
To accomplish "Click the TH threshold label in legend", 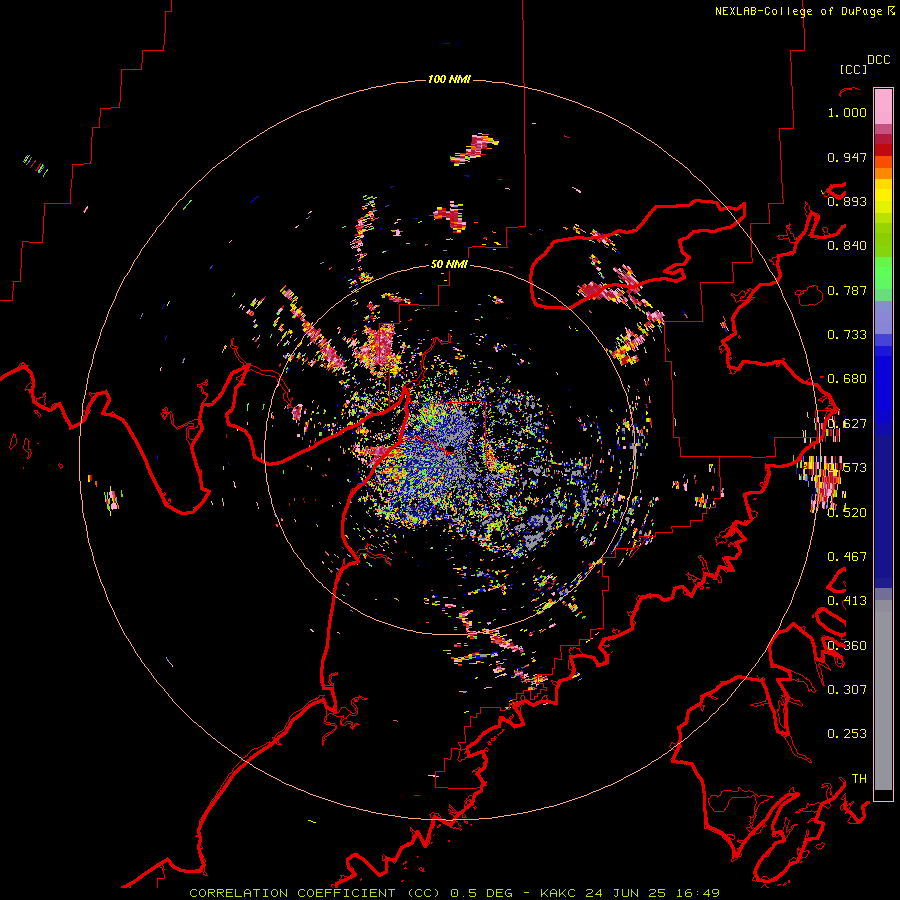I will tap(859, 778).
